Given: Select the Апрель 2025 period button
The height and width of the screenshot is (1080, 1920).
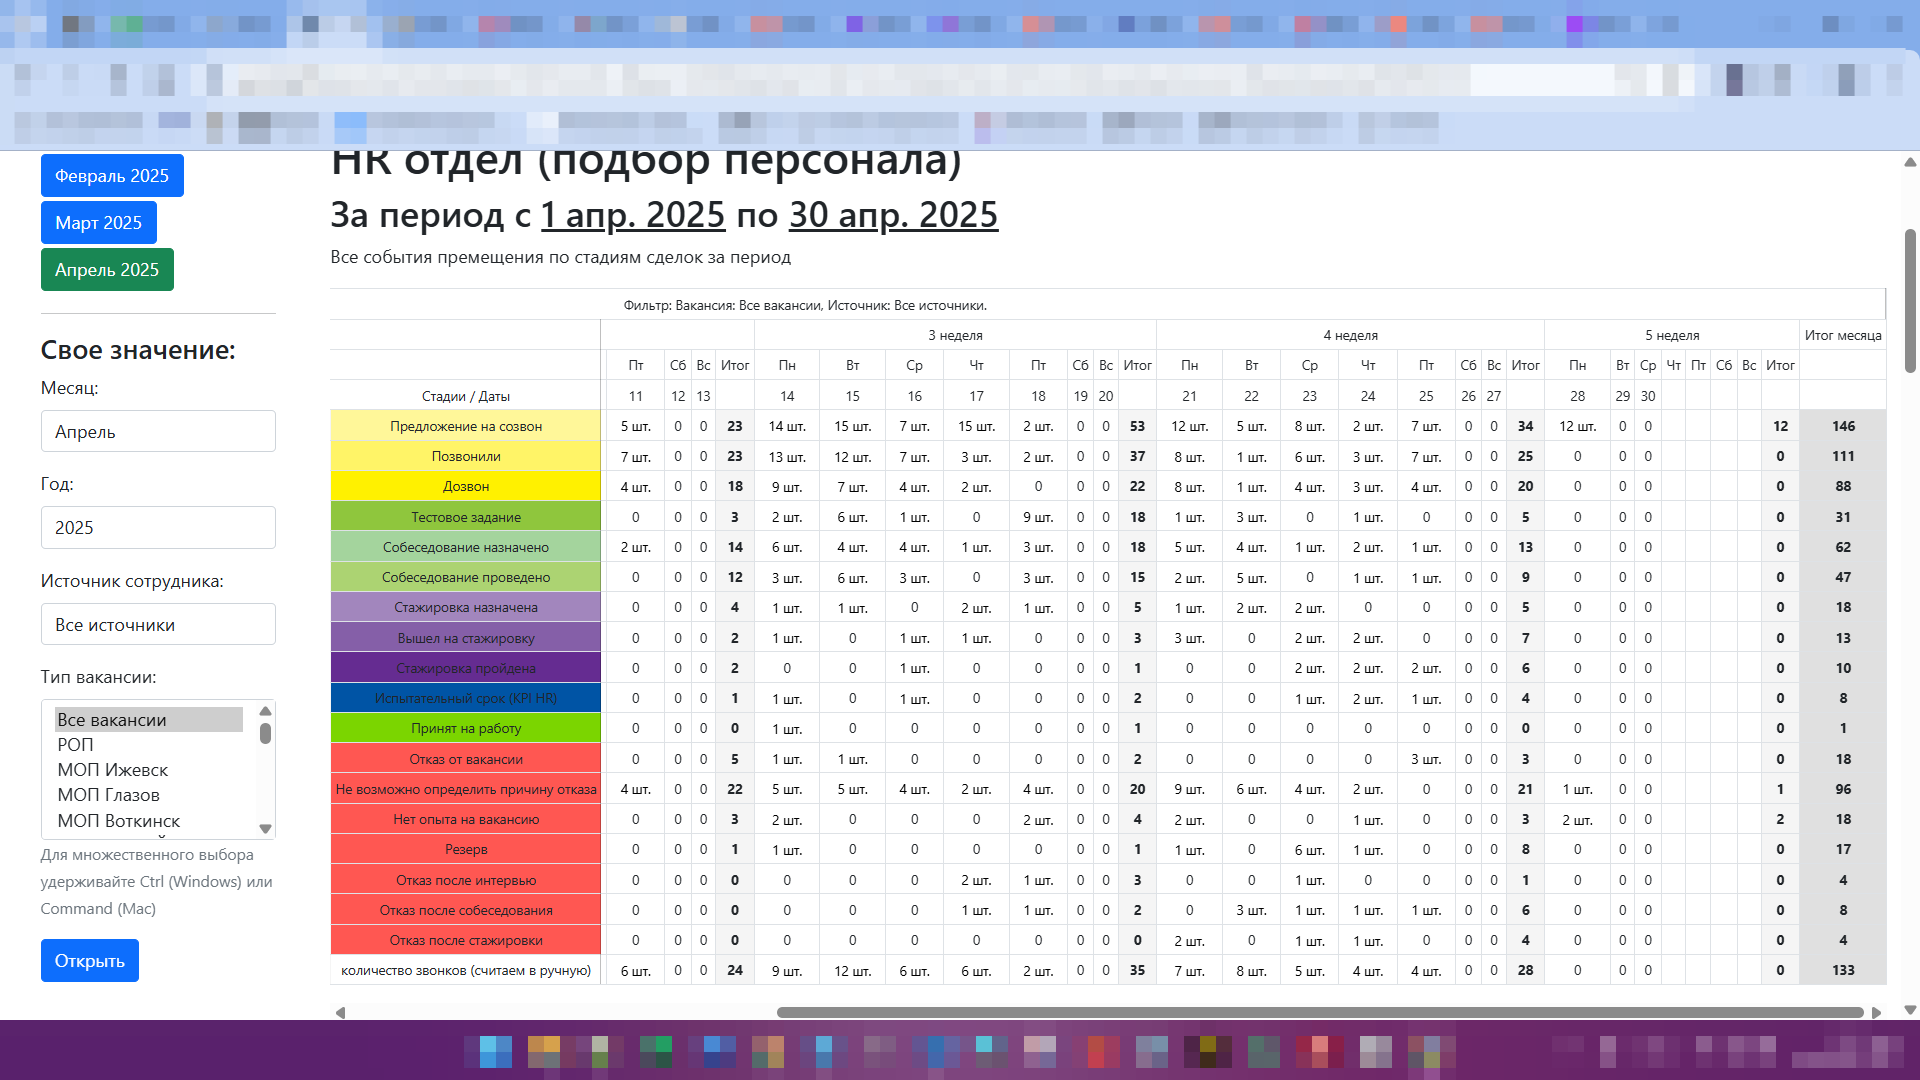Looking at the screenshot, I should [107, 270].
